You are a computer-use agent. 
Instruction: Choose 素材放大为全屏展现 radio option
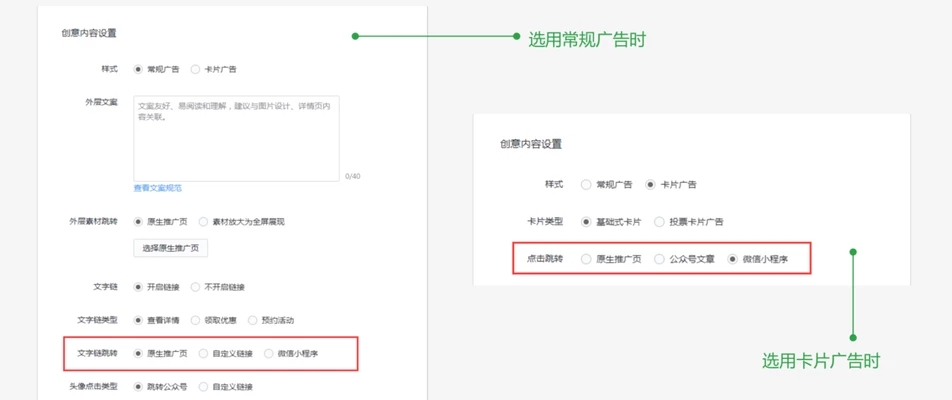[204, 221]
